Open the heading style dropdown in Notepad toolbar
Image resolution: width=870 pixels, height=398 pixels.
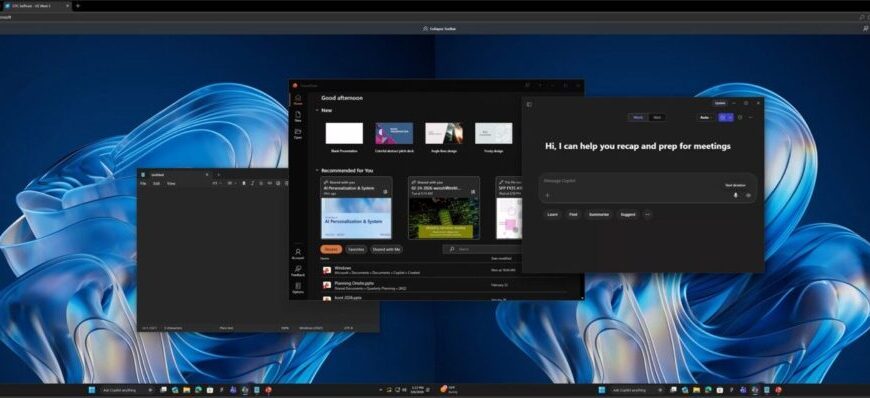[x=216, y=183]
